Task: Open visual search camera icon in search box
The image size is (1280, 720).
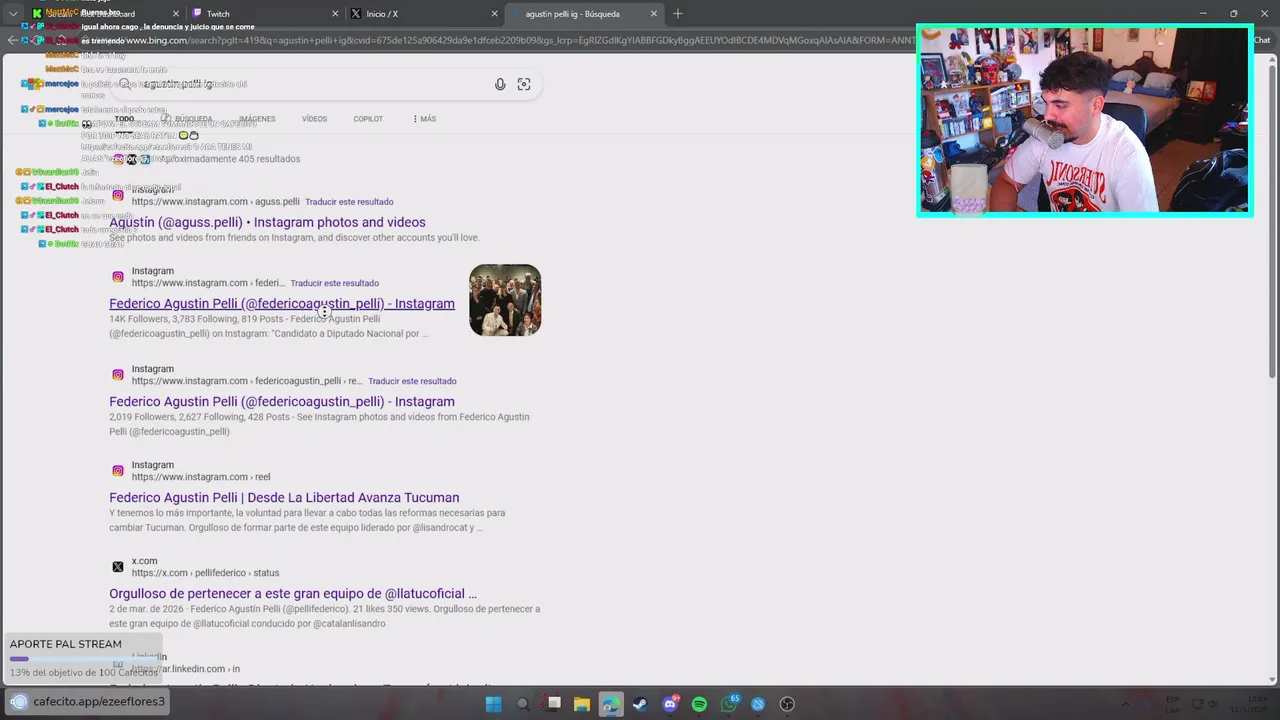Action: [524, 85]
